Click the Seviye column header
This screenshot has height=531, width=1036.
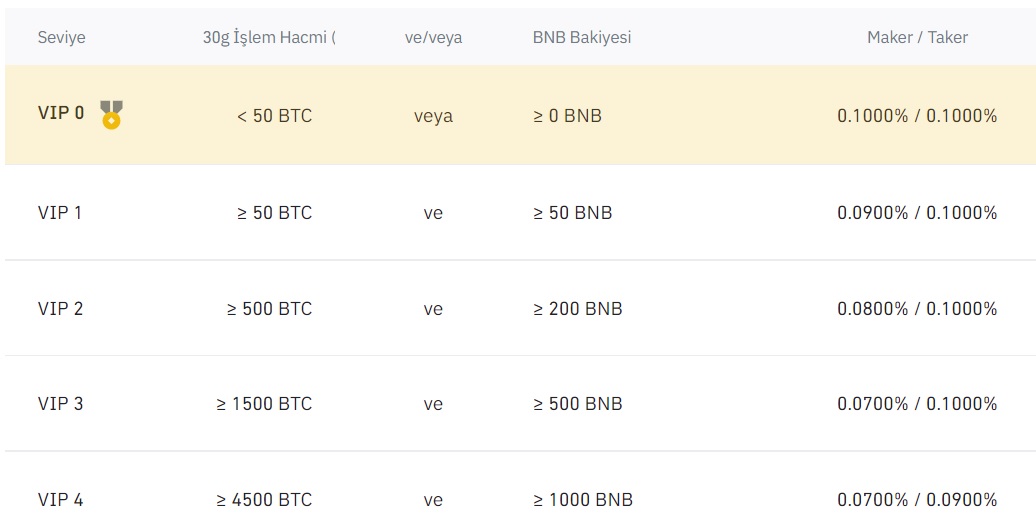61,38
